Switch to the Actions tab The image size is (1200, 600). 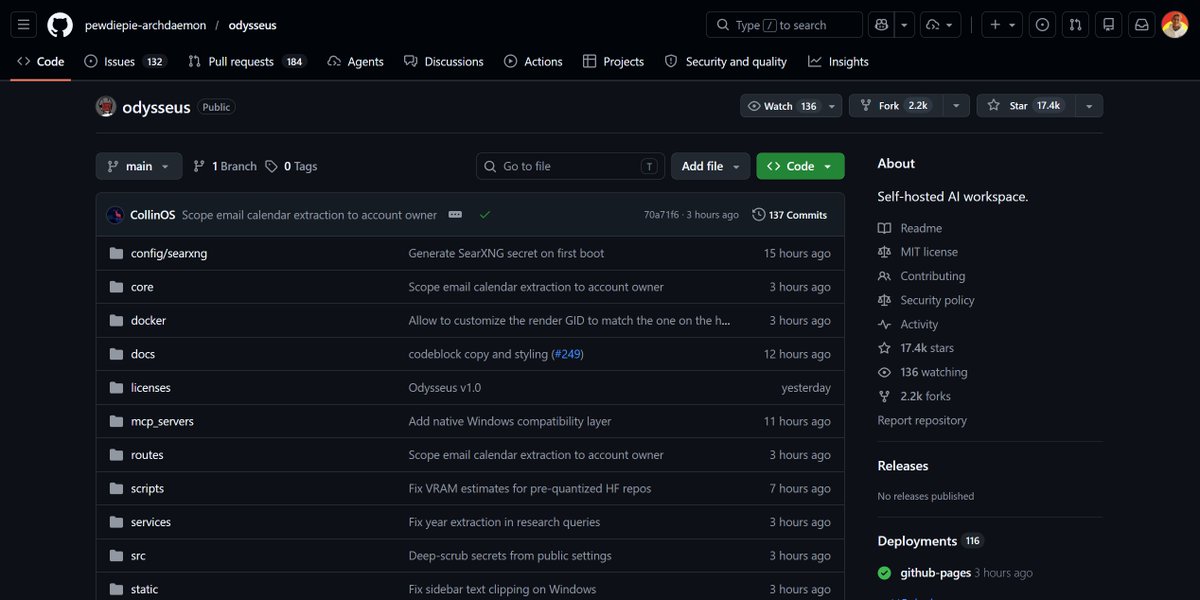tap(534, 62)
